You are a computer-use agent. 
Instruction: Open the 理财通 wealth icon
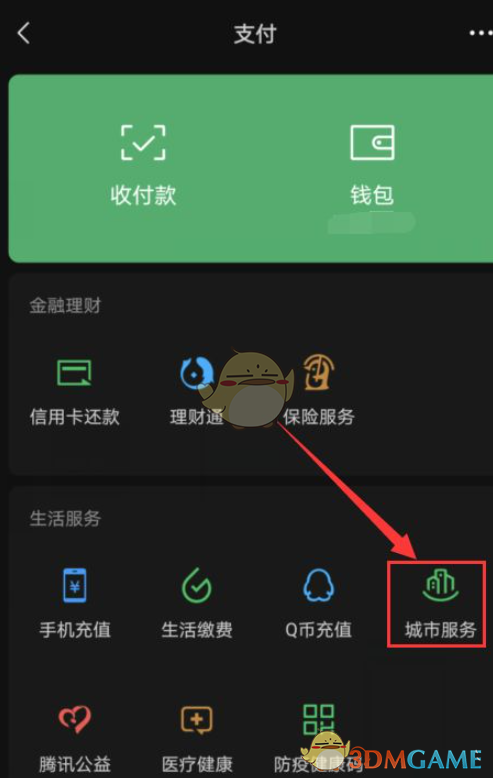pyautogui.click(x=196, y=373)
